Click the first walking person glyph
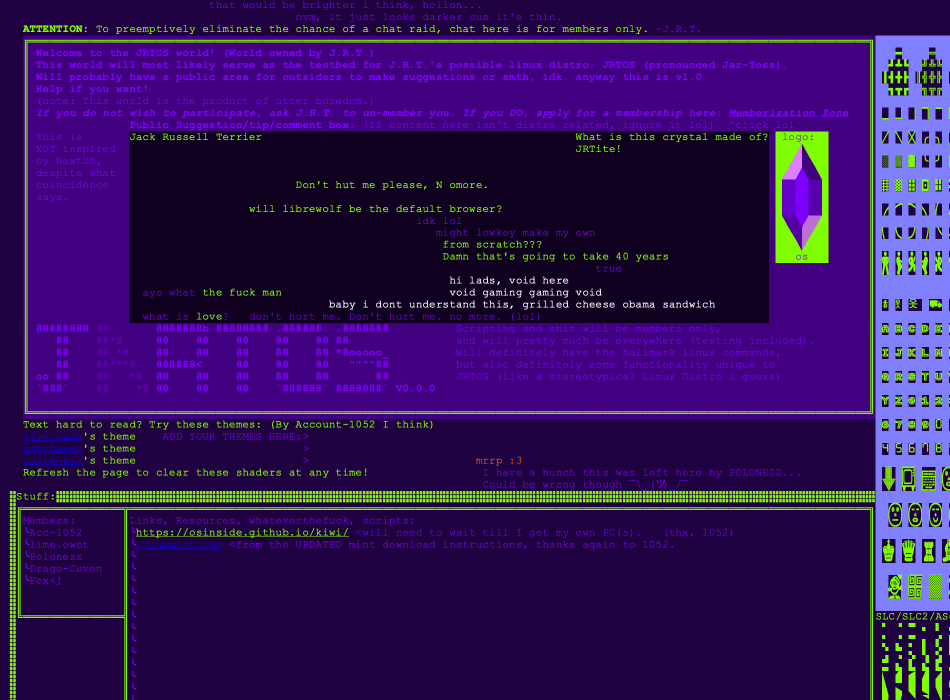This screenshot has width=950, height=700. (887, 263)
